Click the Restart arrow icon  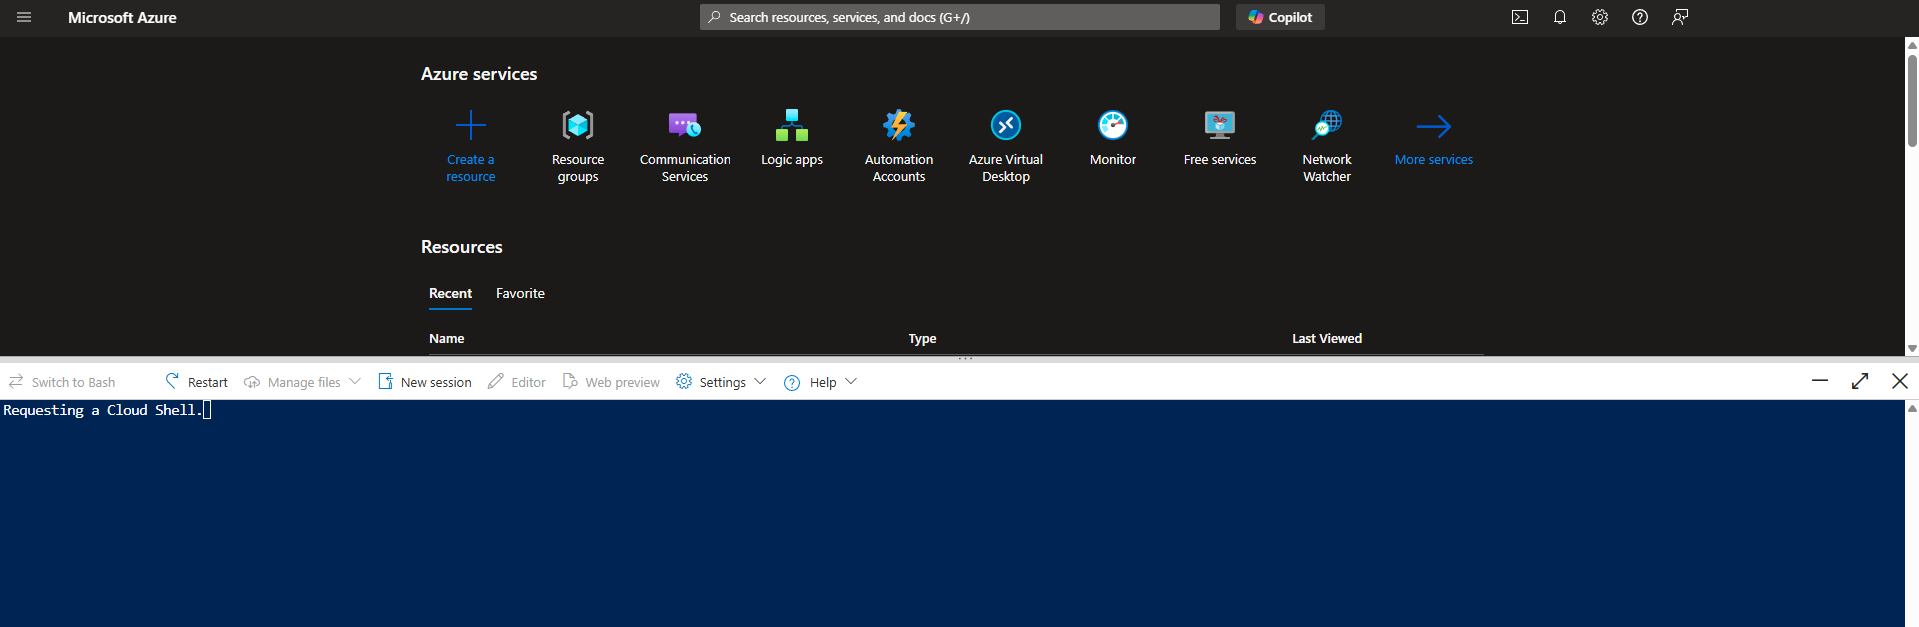(172, 381)
